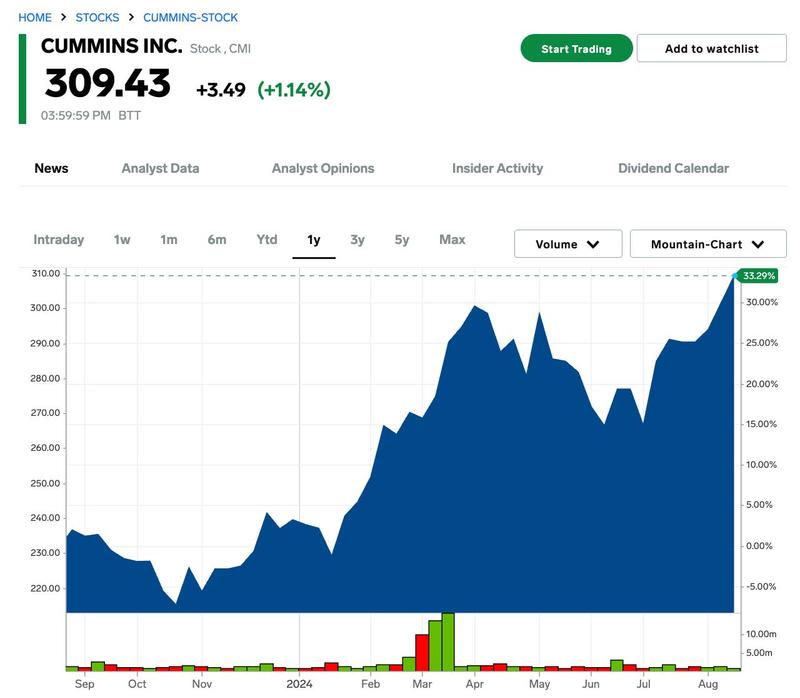
Task: Click the green 33.29% price marker
Action: tap(759, 275)
